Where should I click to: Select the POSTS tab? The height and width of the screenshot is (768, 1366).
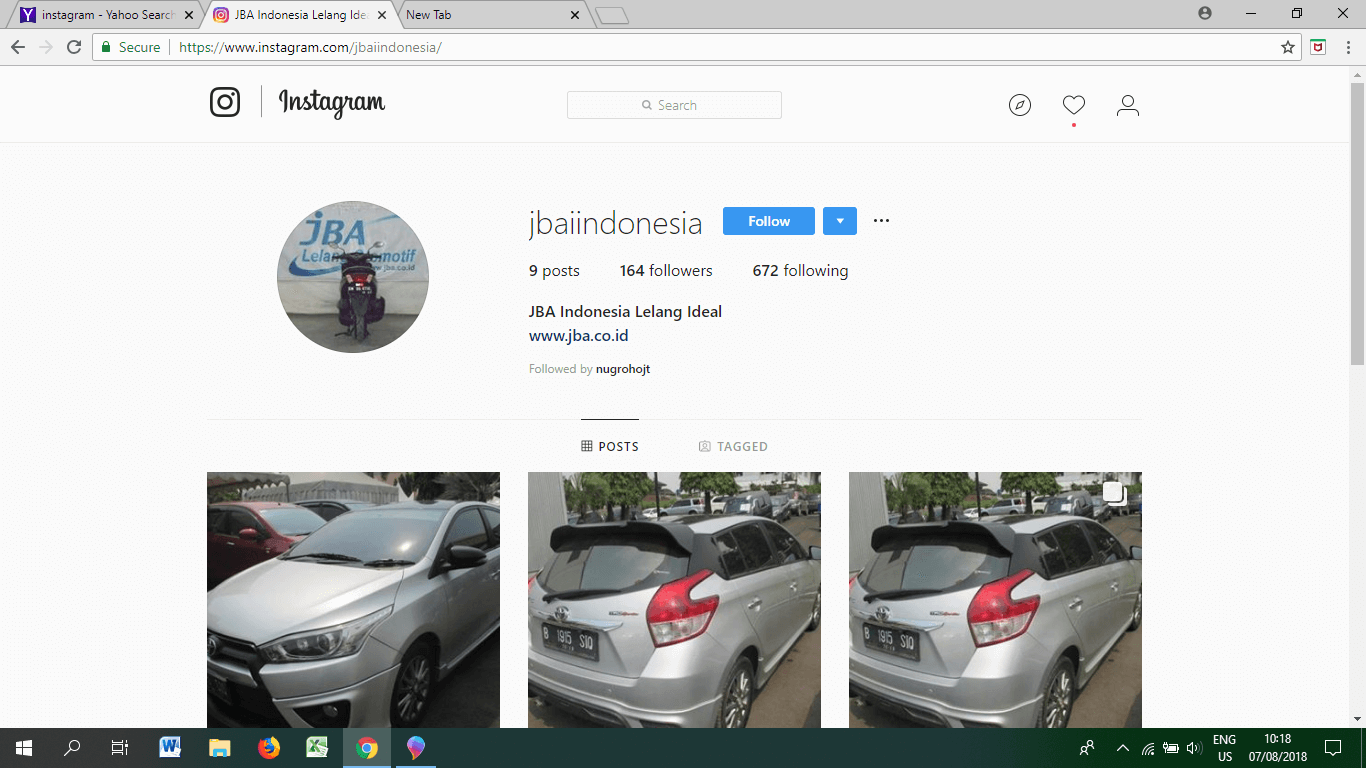click(x=610, y=446)
